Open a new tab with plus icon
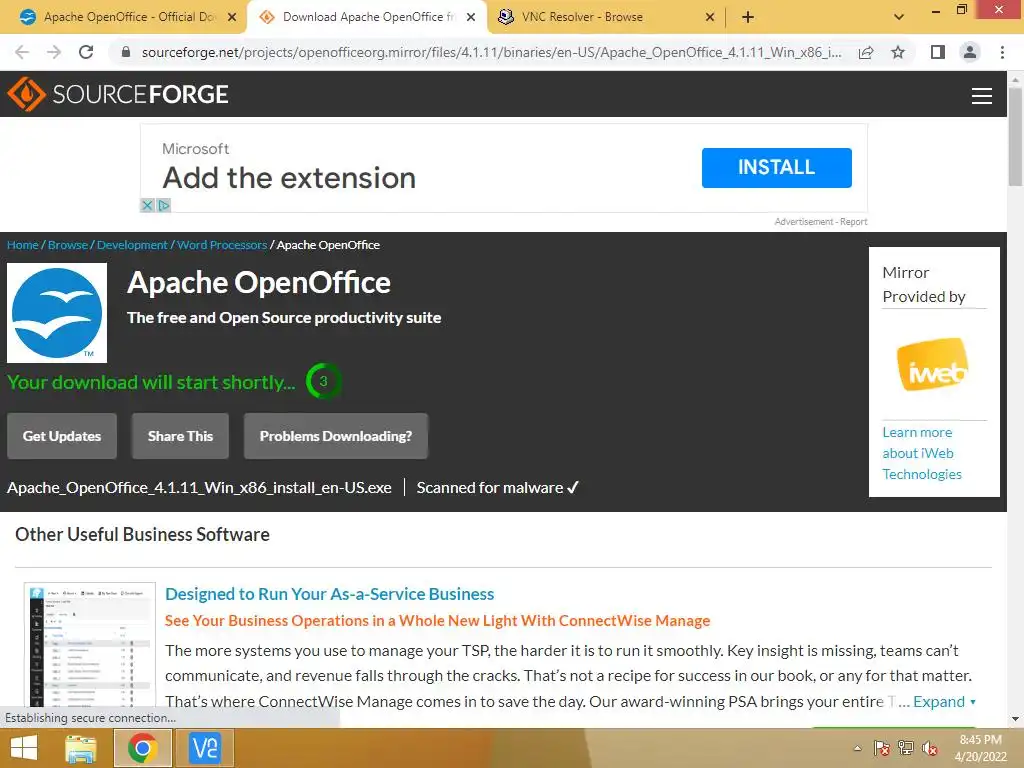Image resolution: width=1024 pixels, height=768 pixels. tap(748, 17)
